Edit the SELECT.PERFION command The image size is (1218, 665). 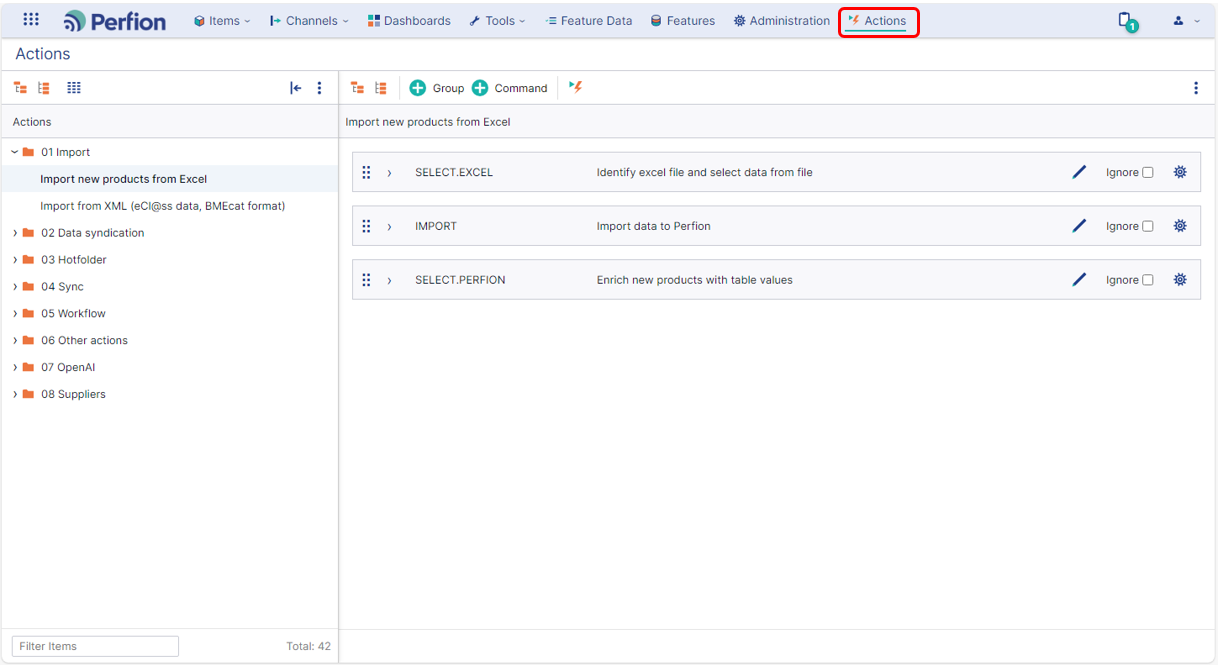click(1079, 280)
